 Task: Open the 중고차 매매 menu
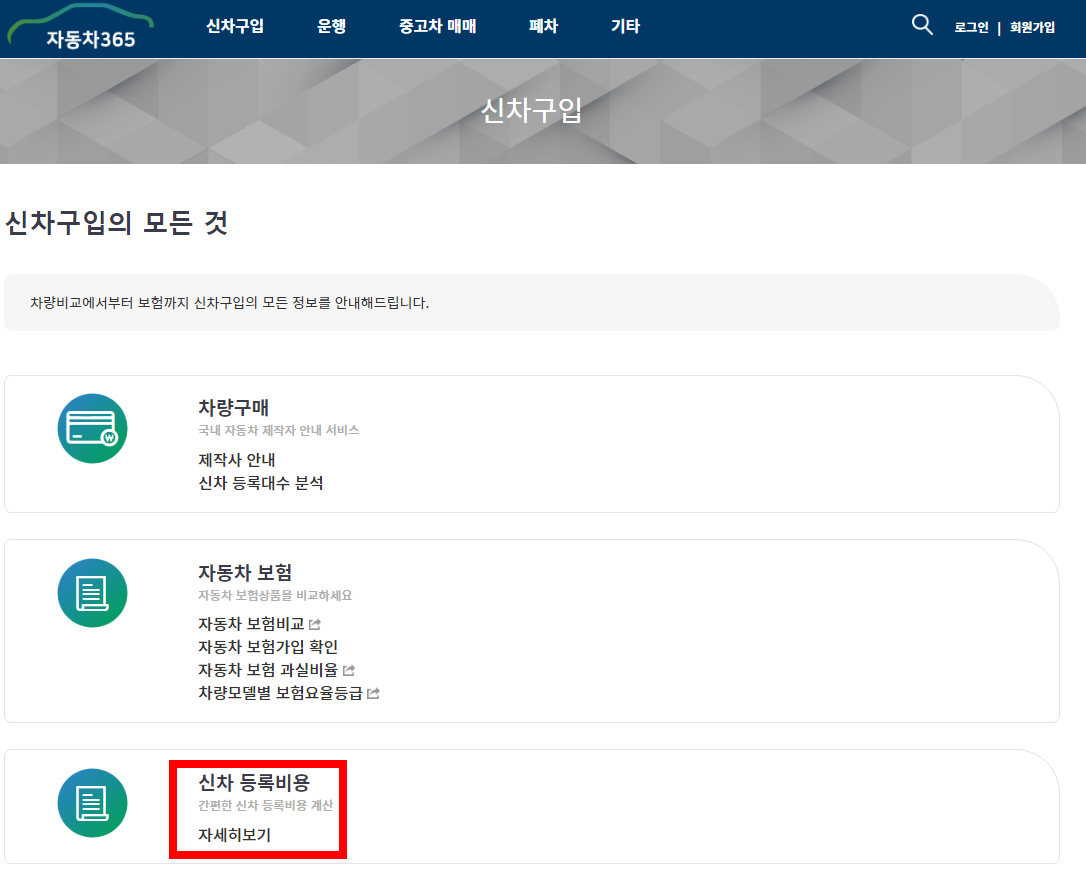tap(436, 27)
